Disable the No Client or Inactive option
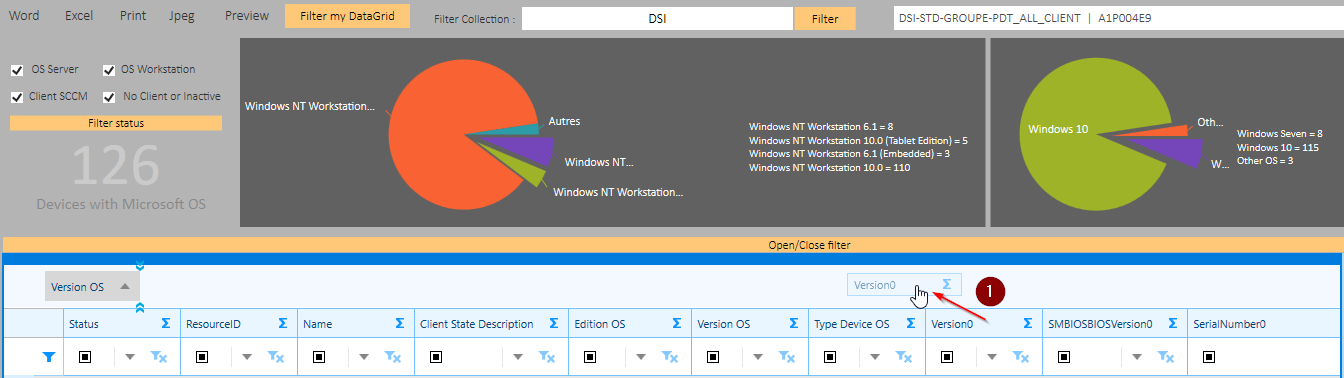The image size is (1344, 378). click(109, 97)
